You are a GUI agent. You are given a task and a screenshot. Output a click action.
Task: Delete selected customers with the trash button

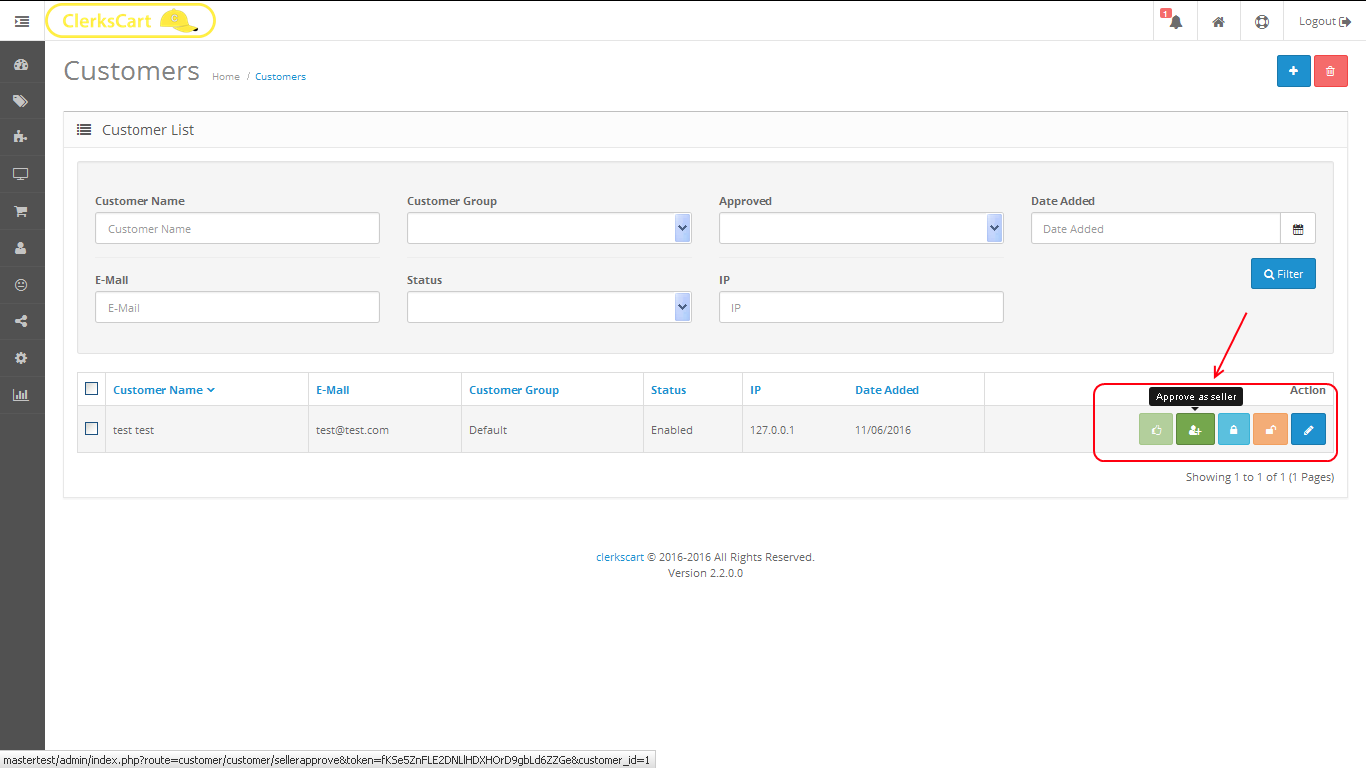1330,71
